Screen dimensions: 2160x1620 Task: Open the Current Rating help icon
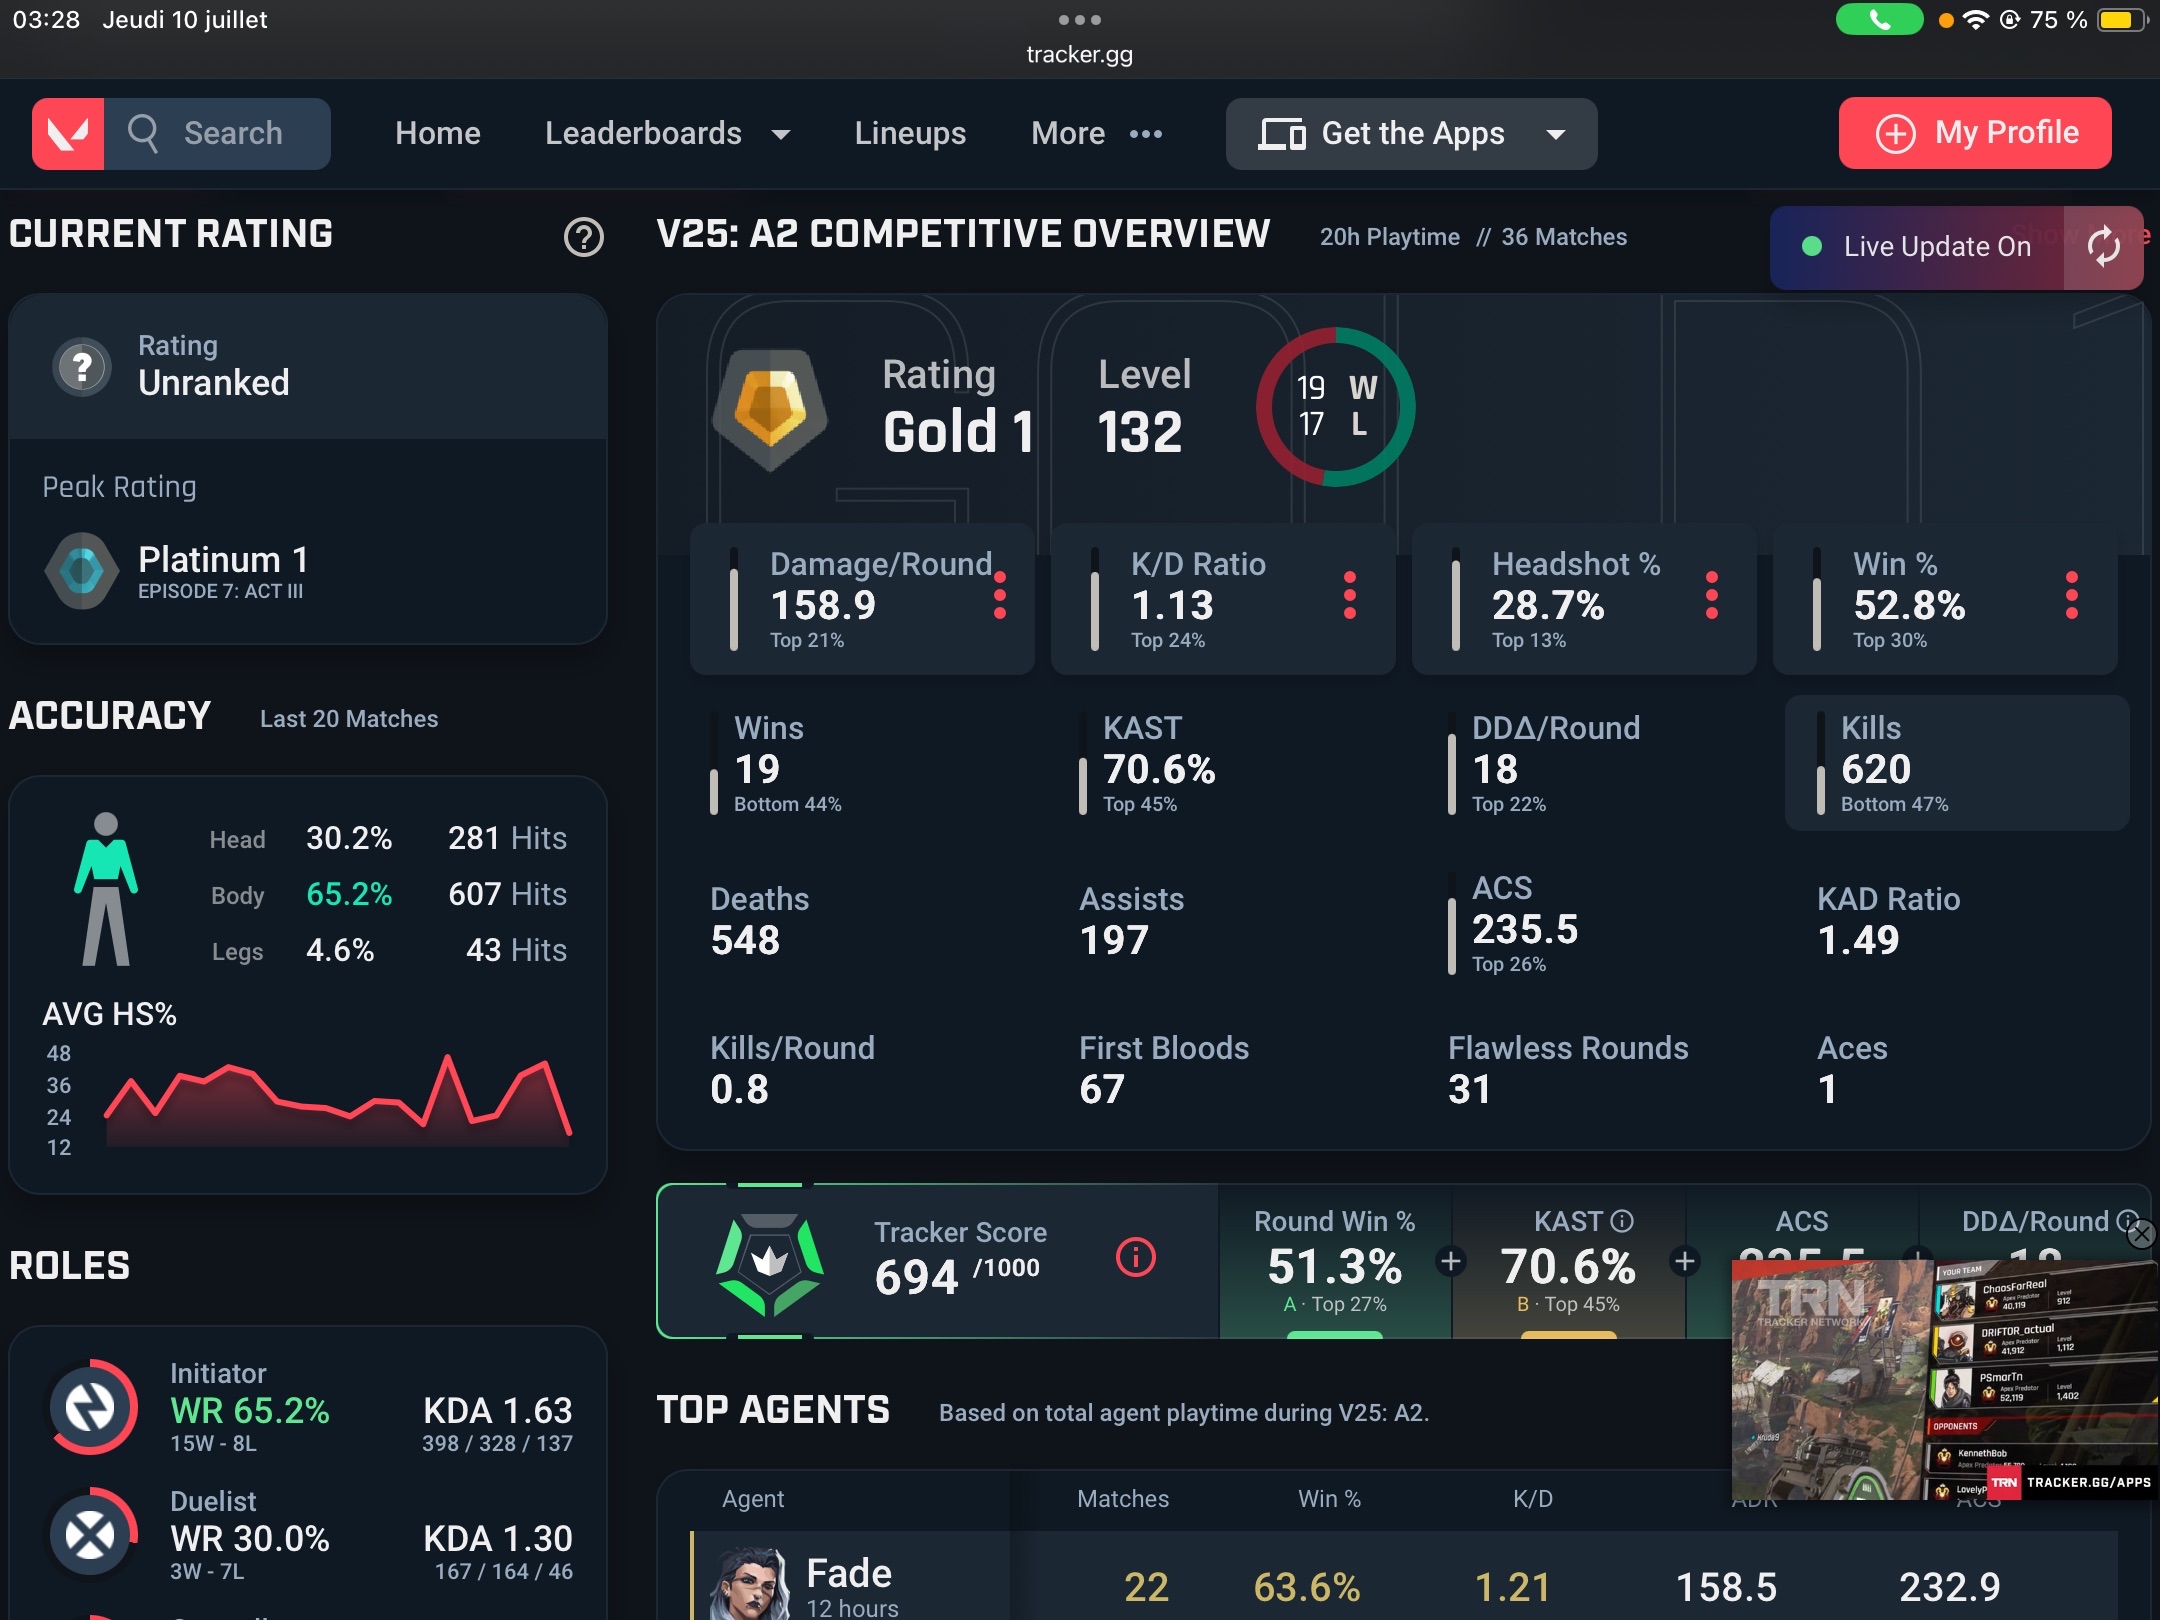click(584, 237)
